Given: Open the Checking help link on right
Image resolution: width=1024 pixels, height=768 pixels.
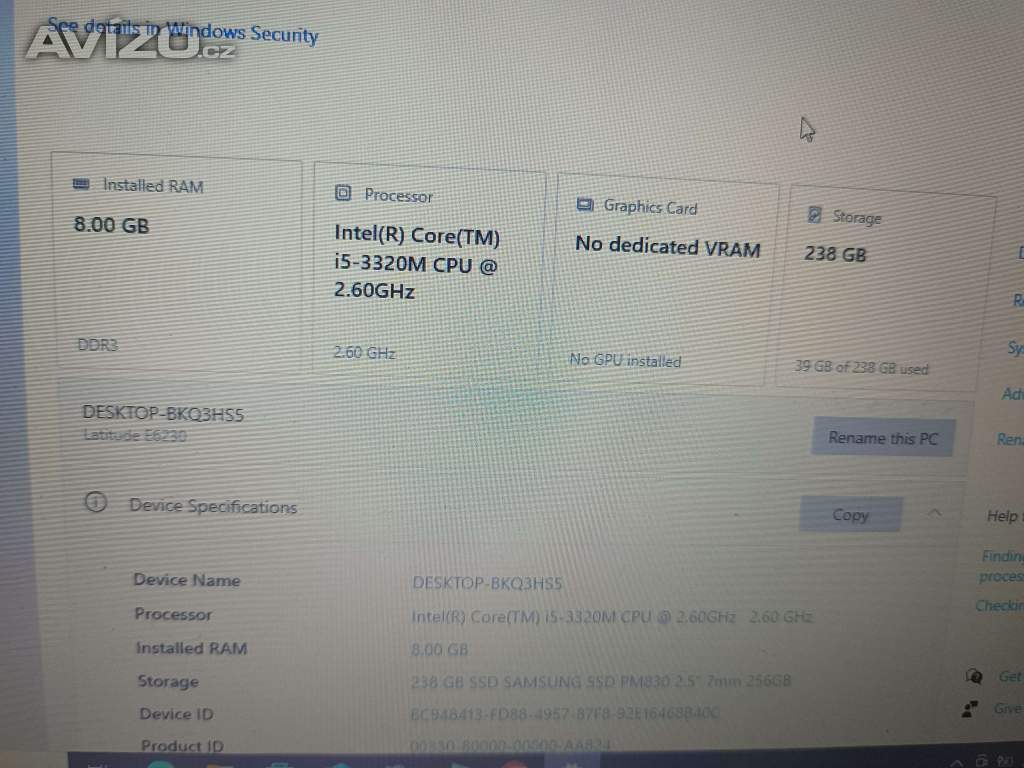Looking at the screenshot, I should point(999,605).
